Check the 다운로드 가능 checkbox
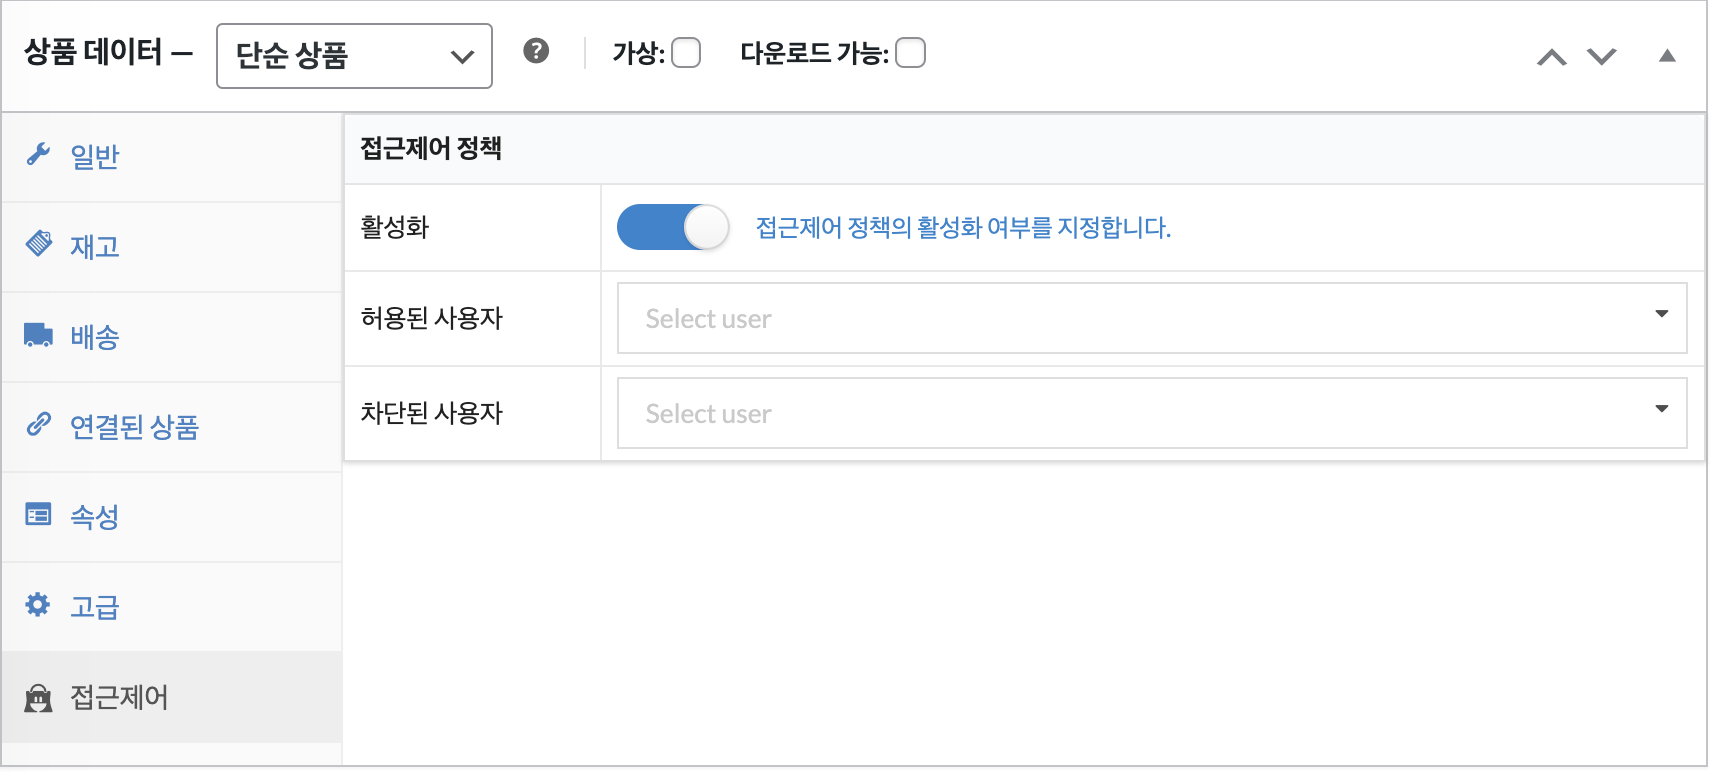This screenshot has height=772, width=1712. 910,53
